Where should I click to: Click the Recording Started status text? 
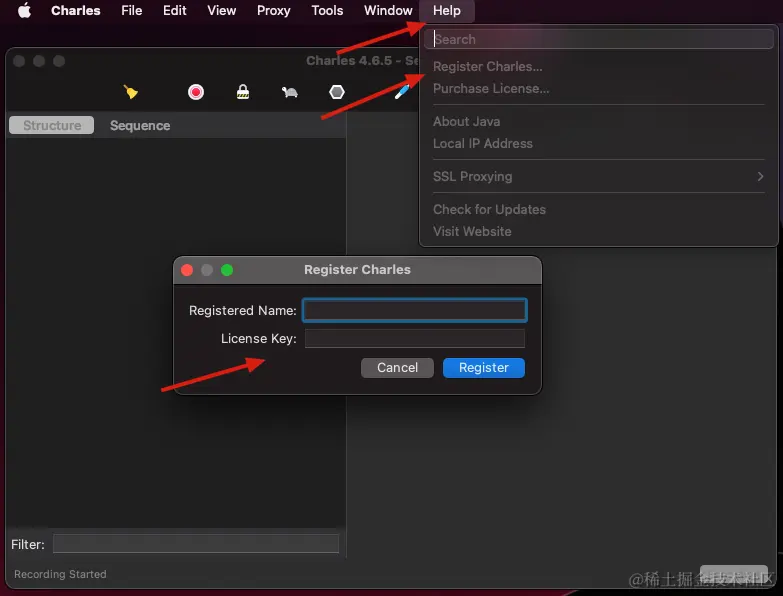[x=60, y=574]
